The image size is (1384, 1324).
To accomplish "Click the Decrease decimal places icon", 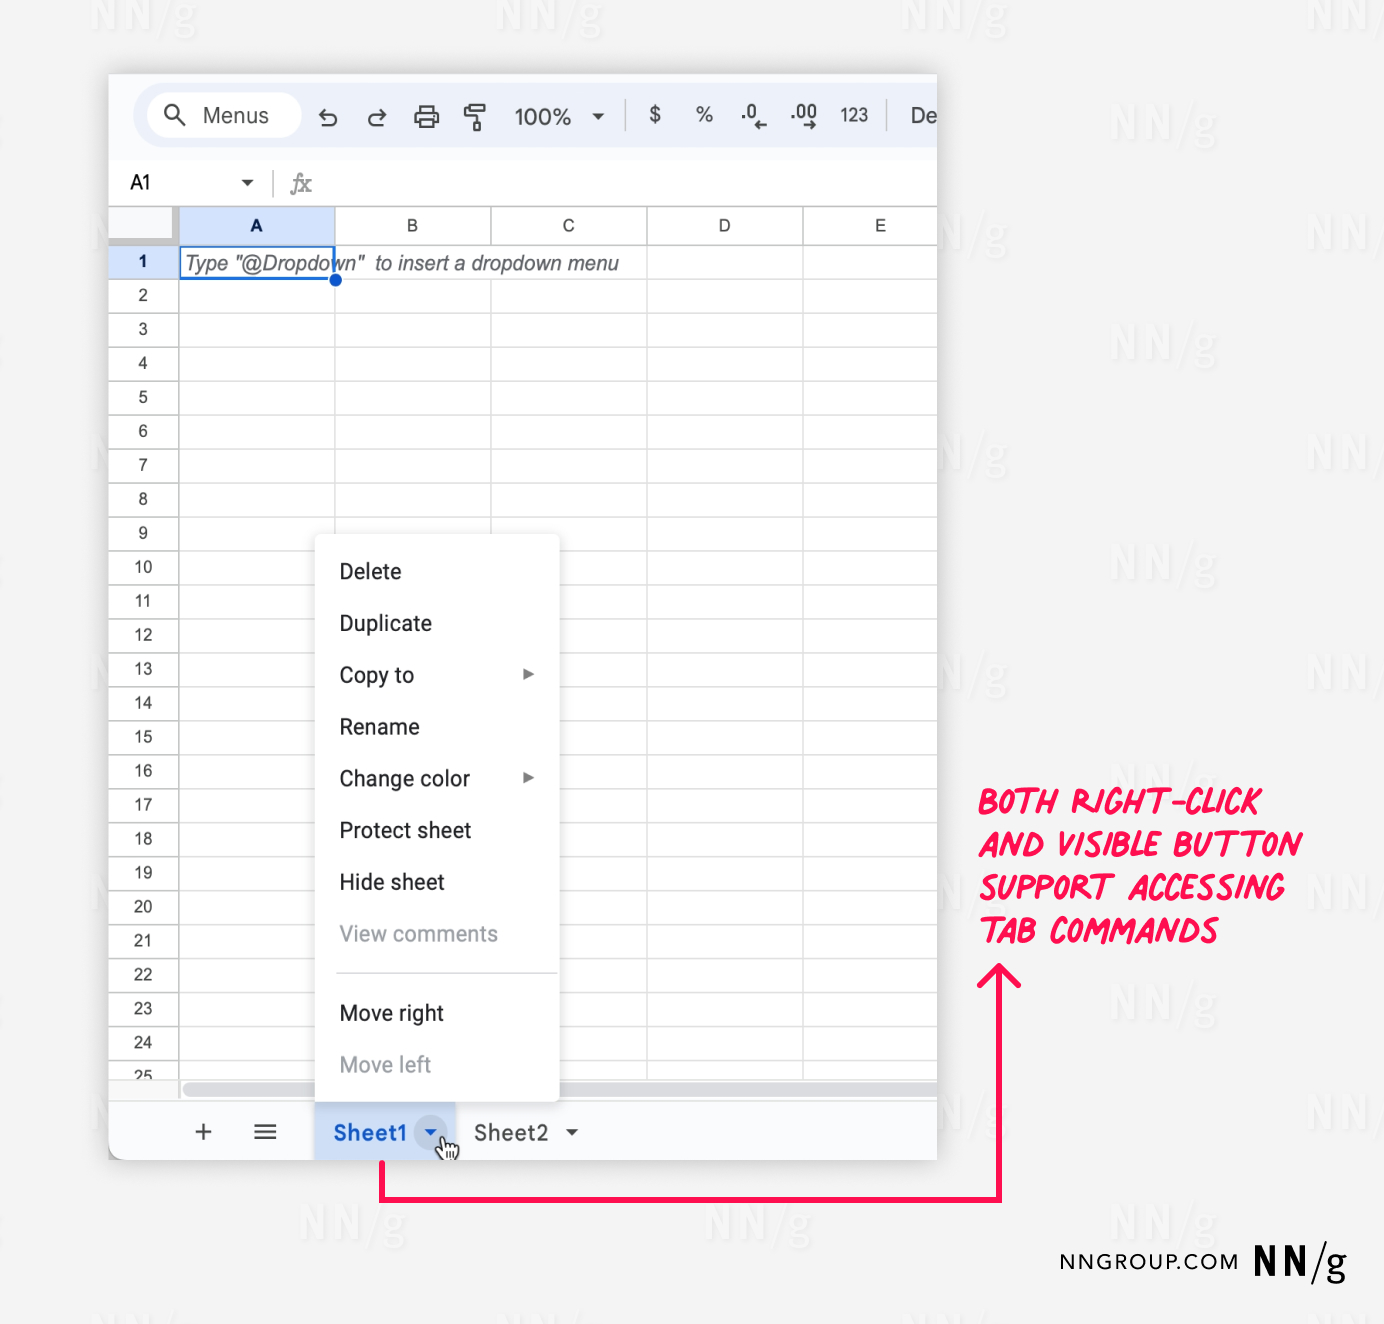I will pos(753,116).
